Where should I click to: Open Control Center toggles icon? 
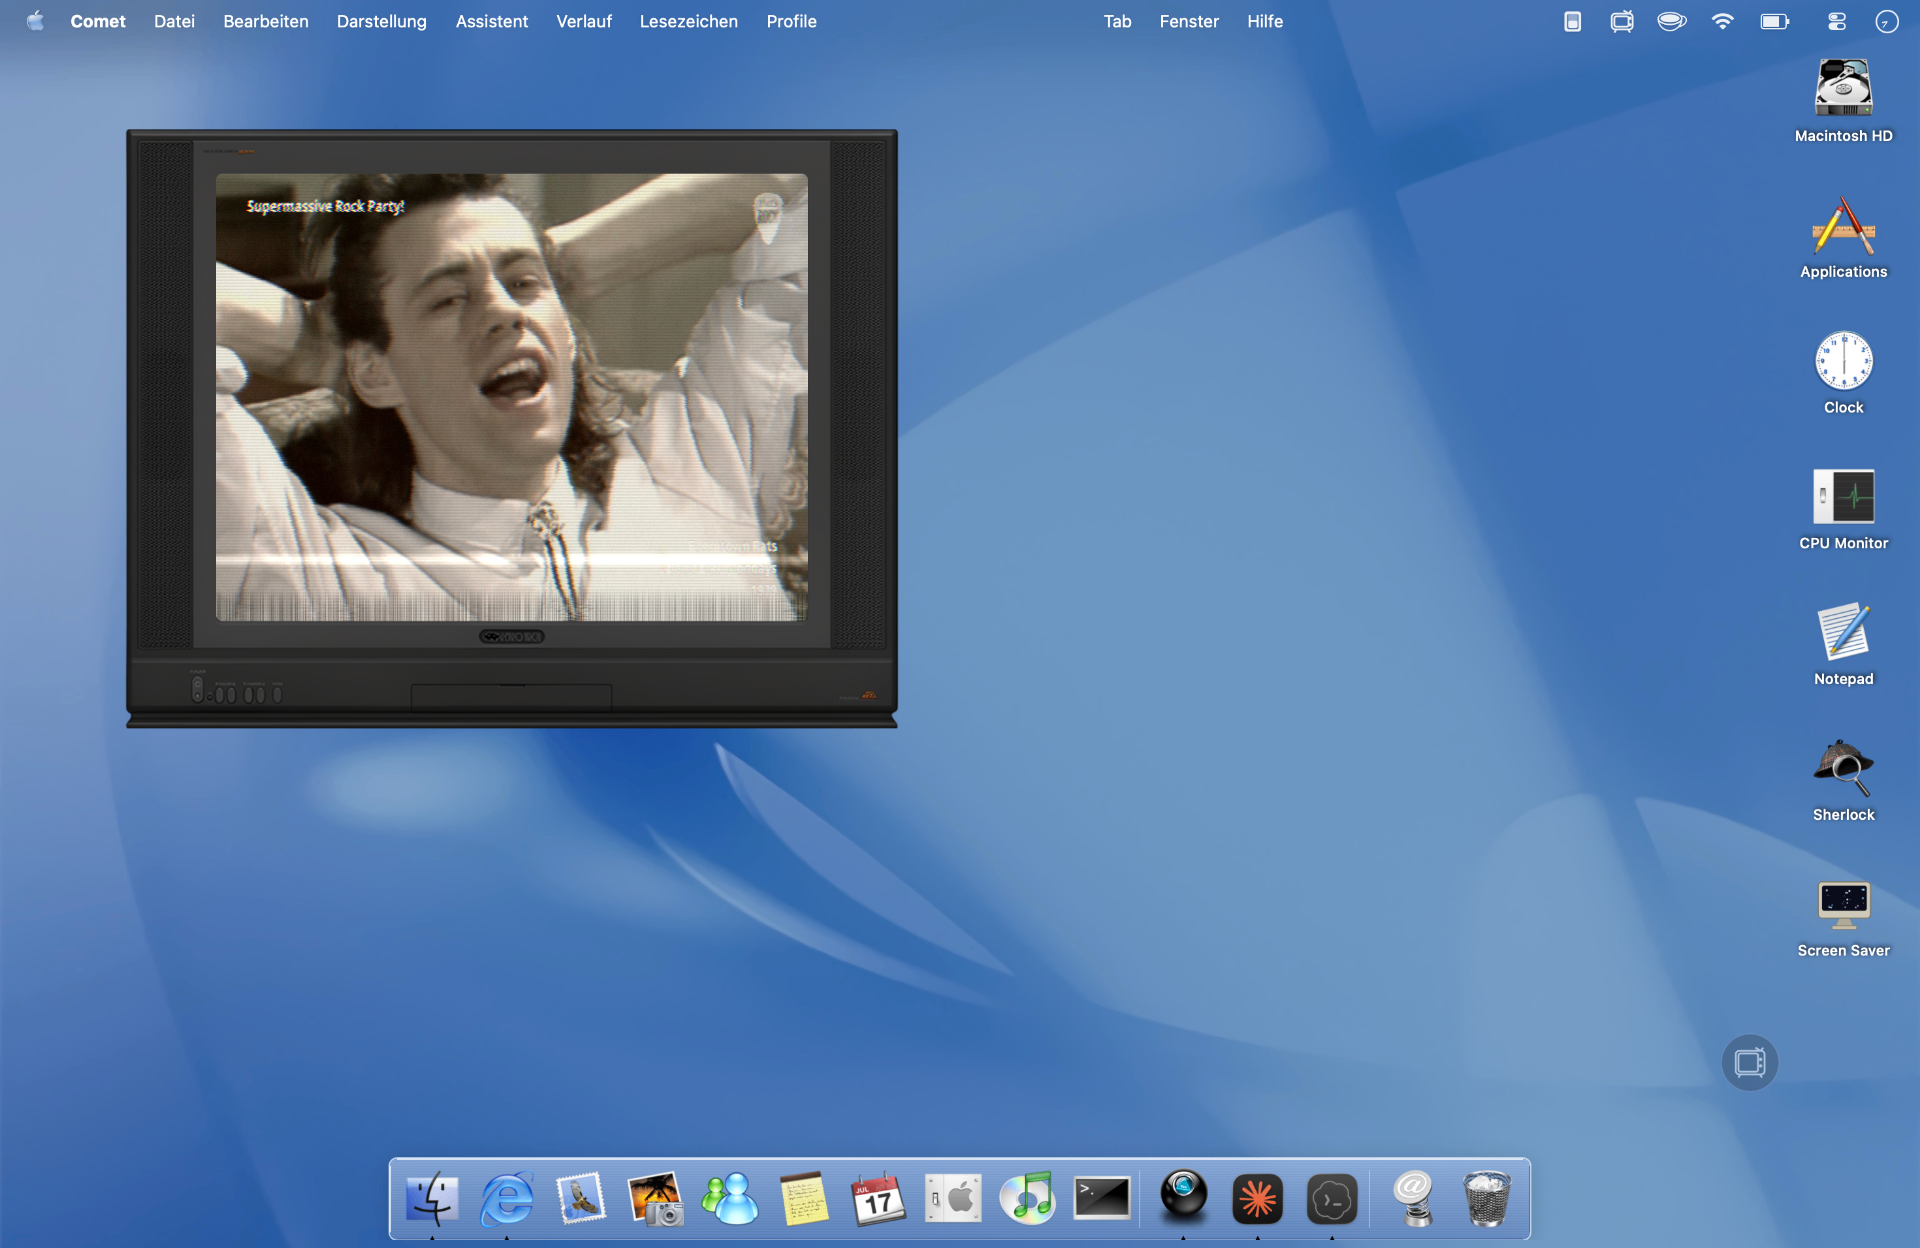pos(1837,21)
